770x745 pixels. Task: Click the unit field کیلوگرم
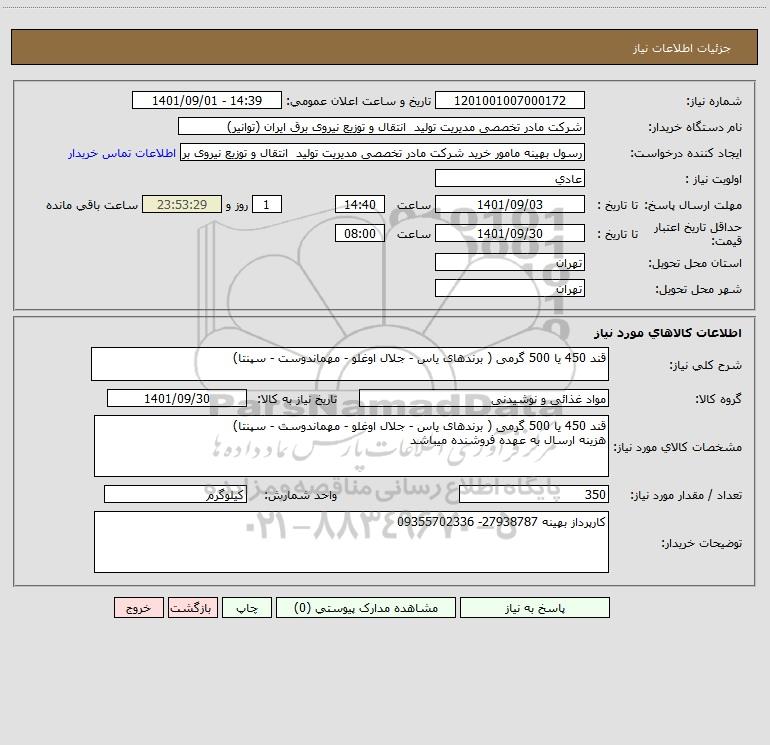(x=175, y=494)
